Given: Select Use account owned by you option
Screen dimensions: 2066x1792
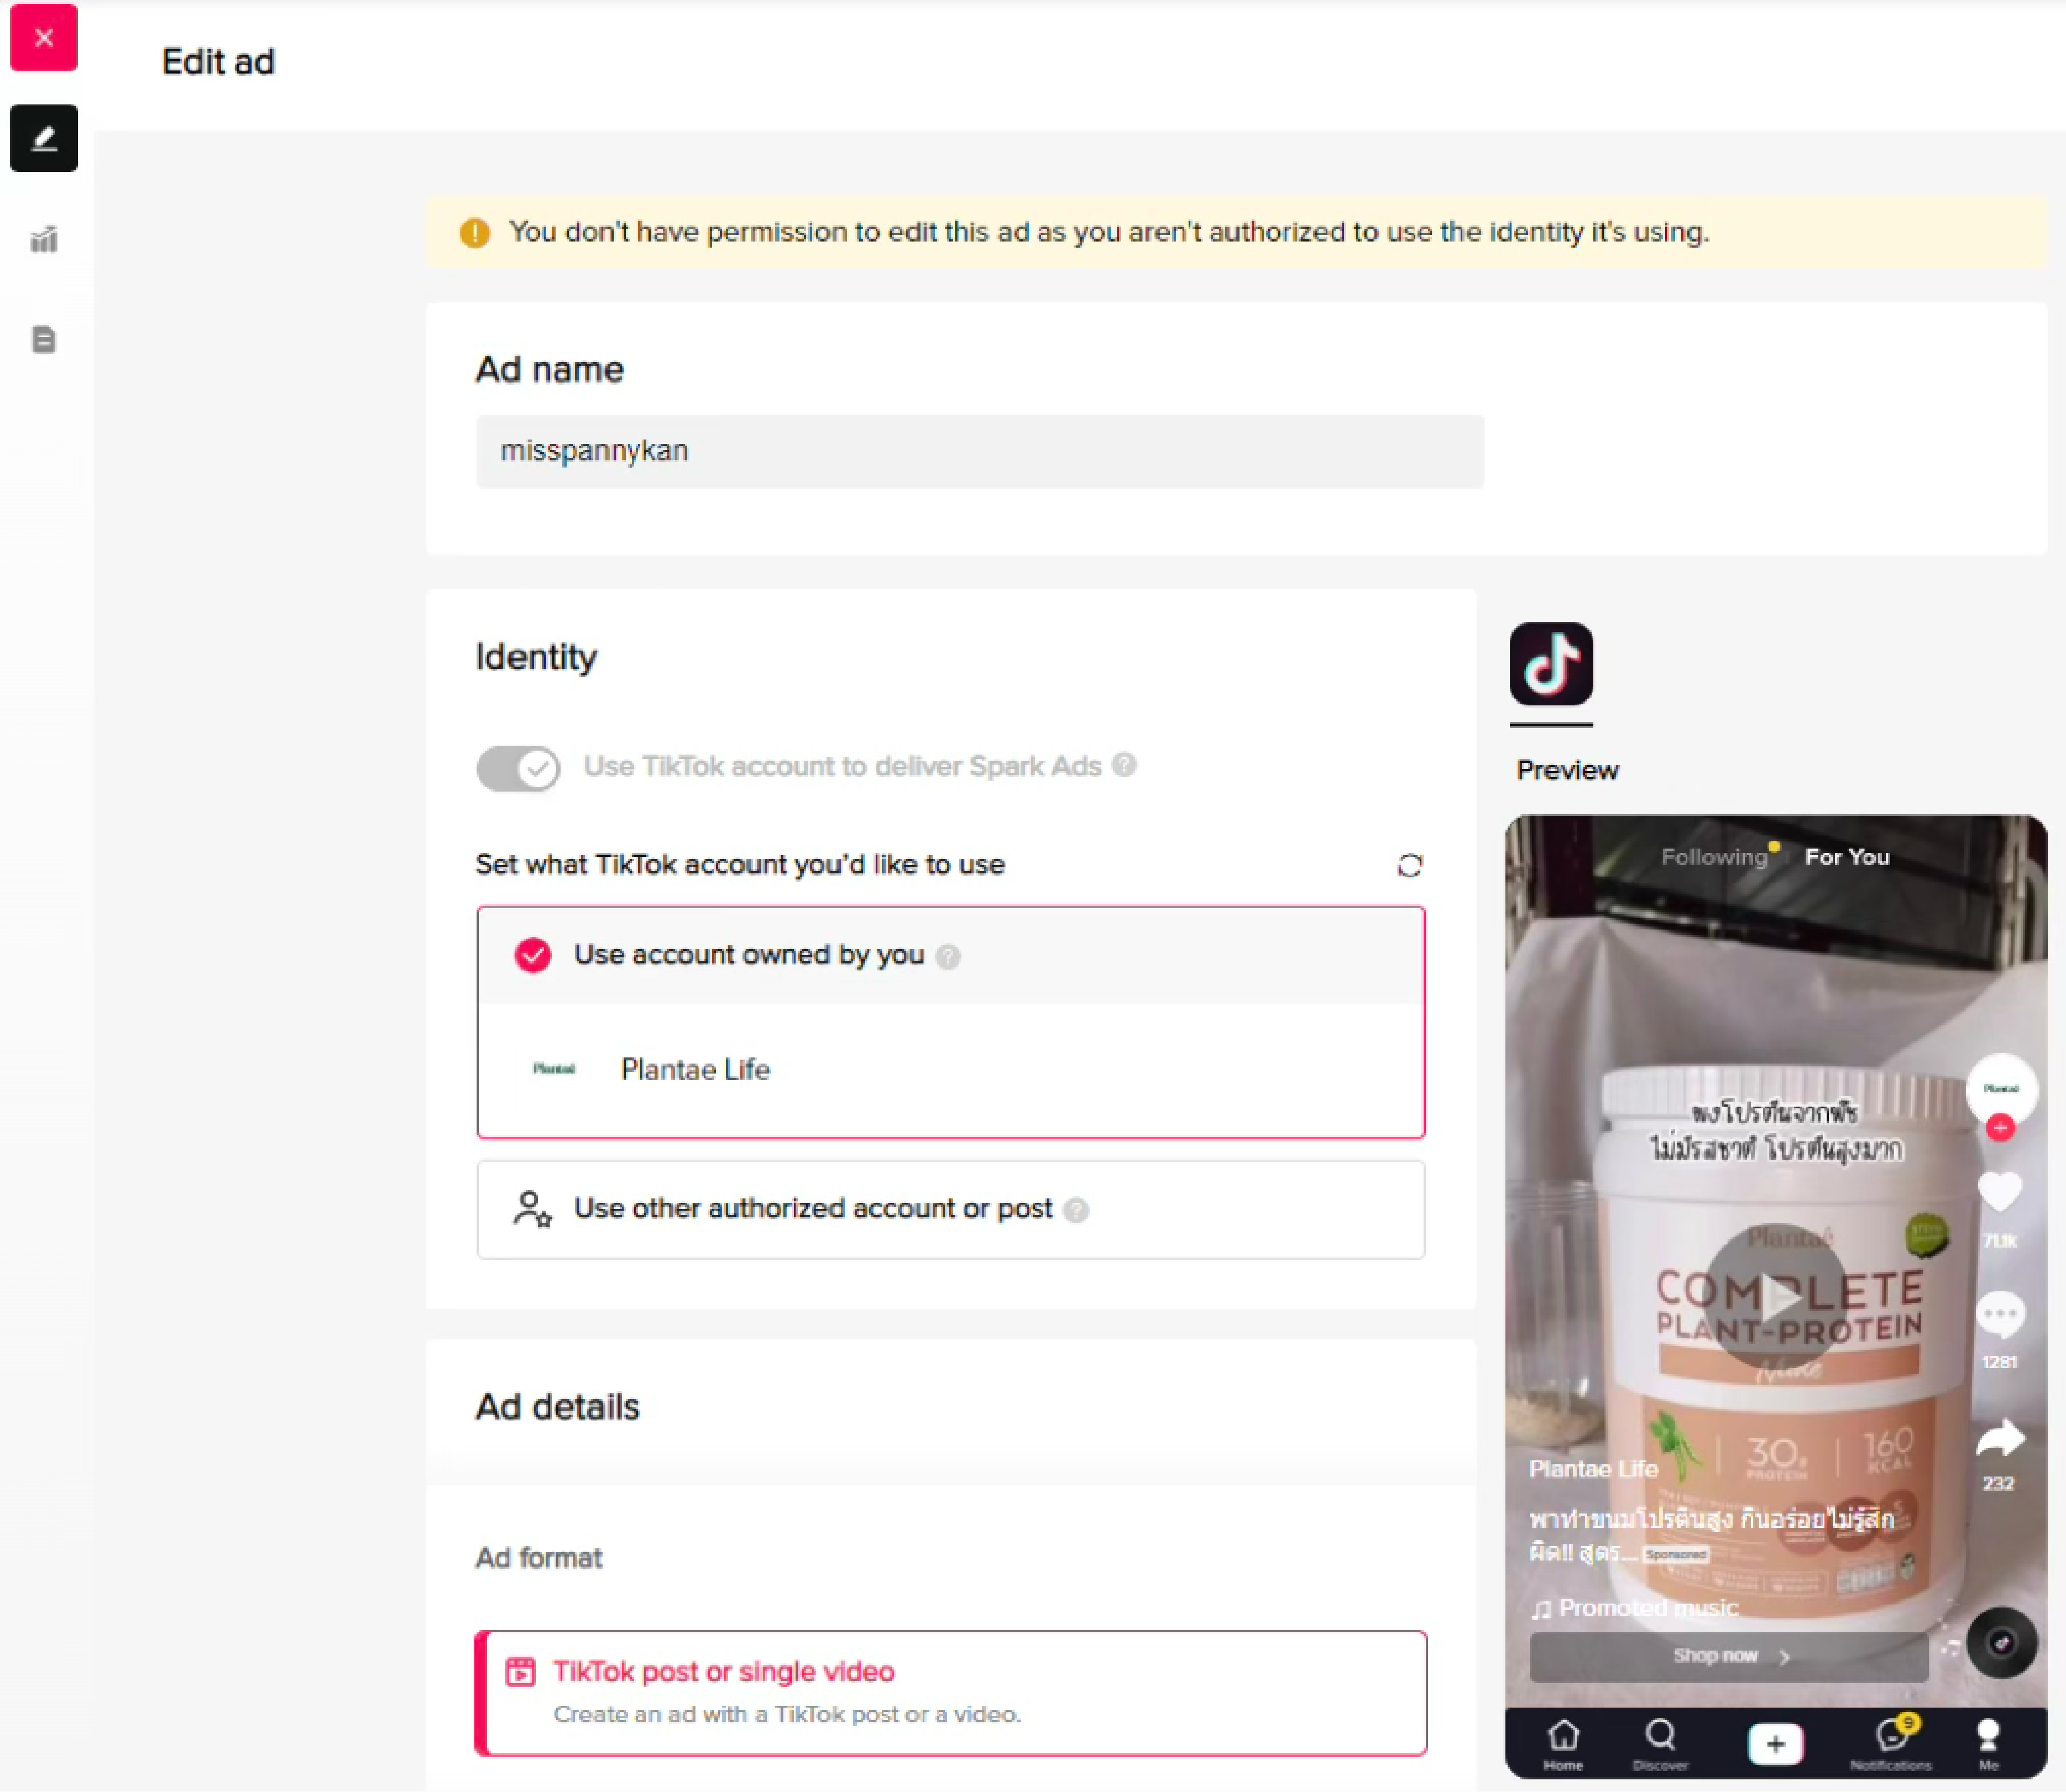Looking at the screenshot, I should [x=951, y=955].
